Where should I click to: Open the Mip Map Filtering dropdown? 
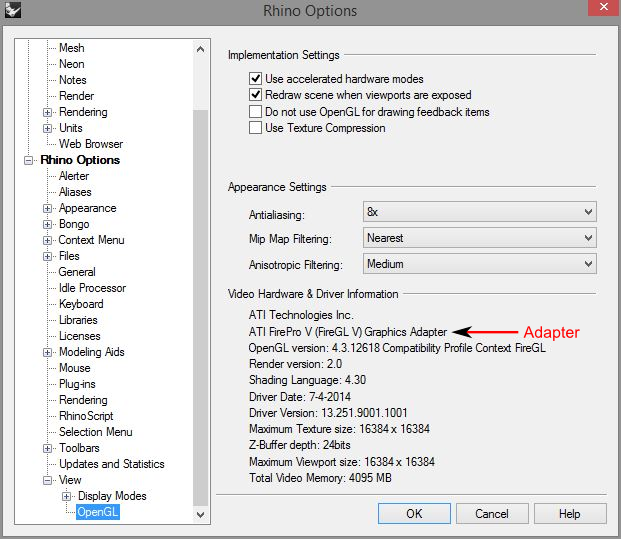point(479,238)
